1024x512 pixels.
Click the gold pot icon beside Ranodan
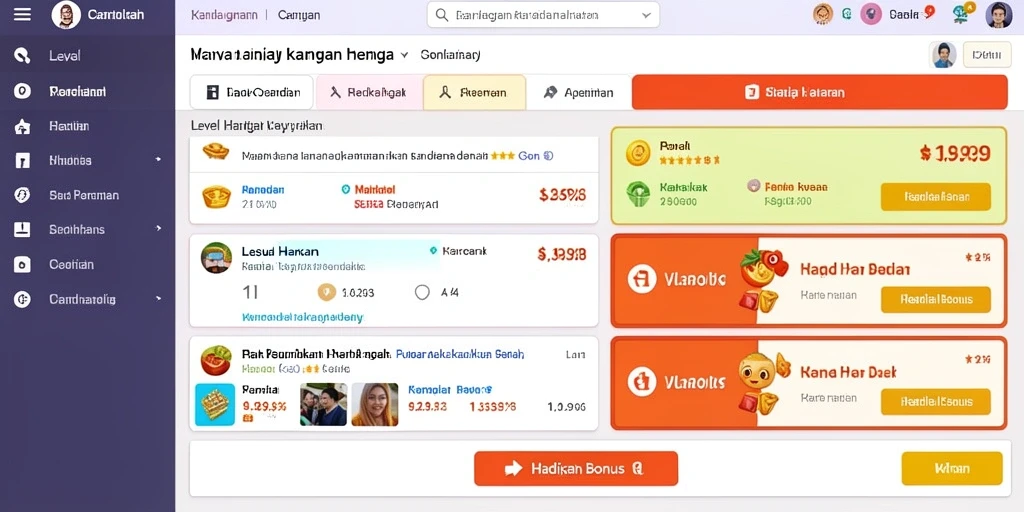(x=216, y=195)
